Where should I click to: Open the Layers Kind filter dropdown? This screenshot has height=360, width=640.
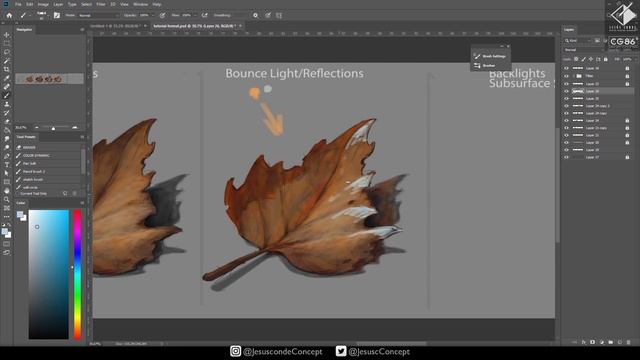[578, 41]
